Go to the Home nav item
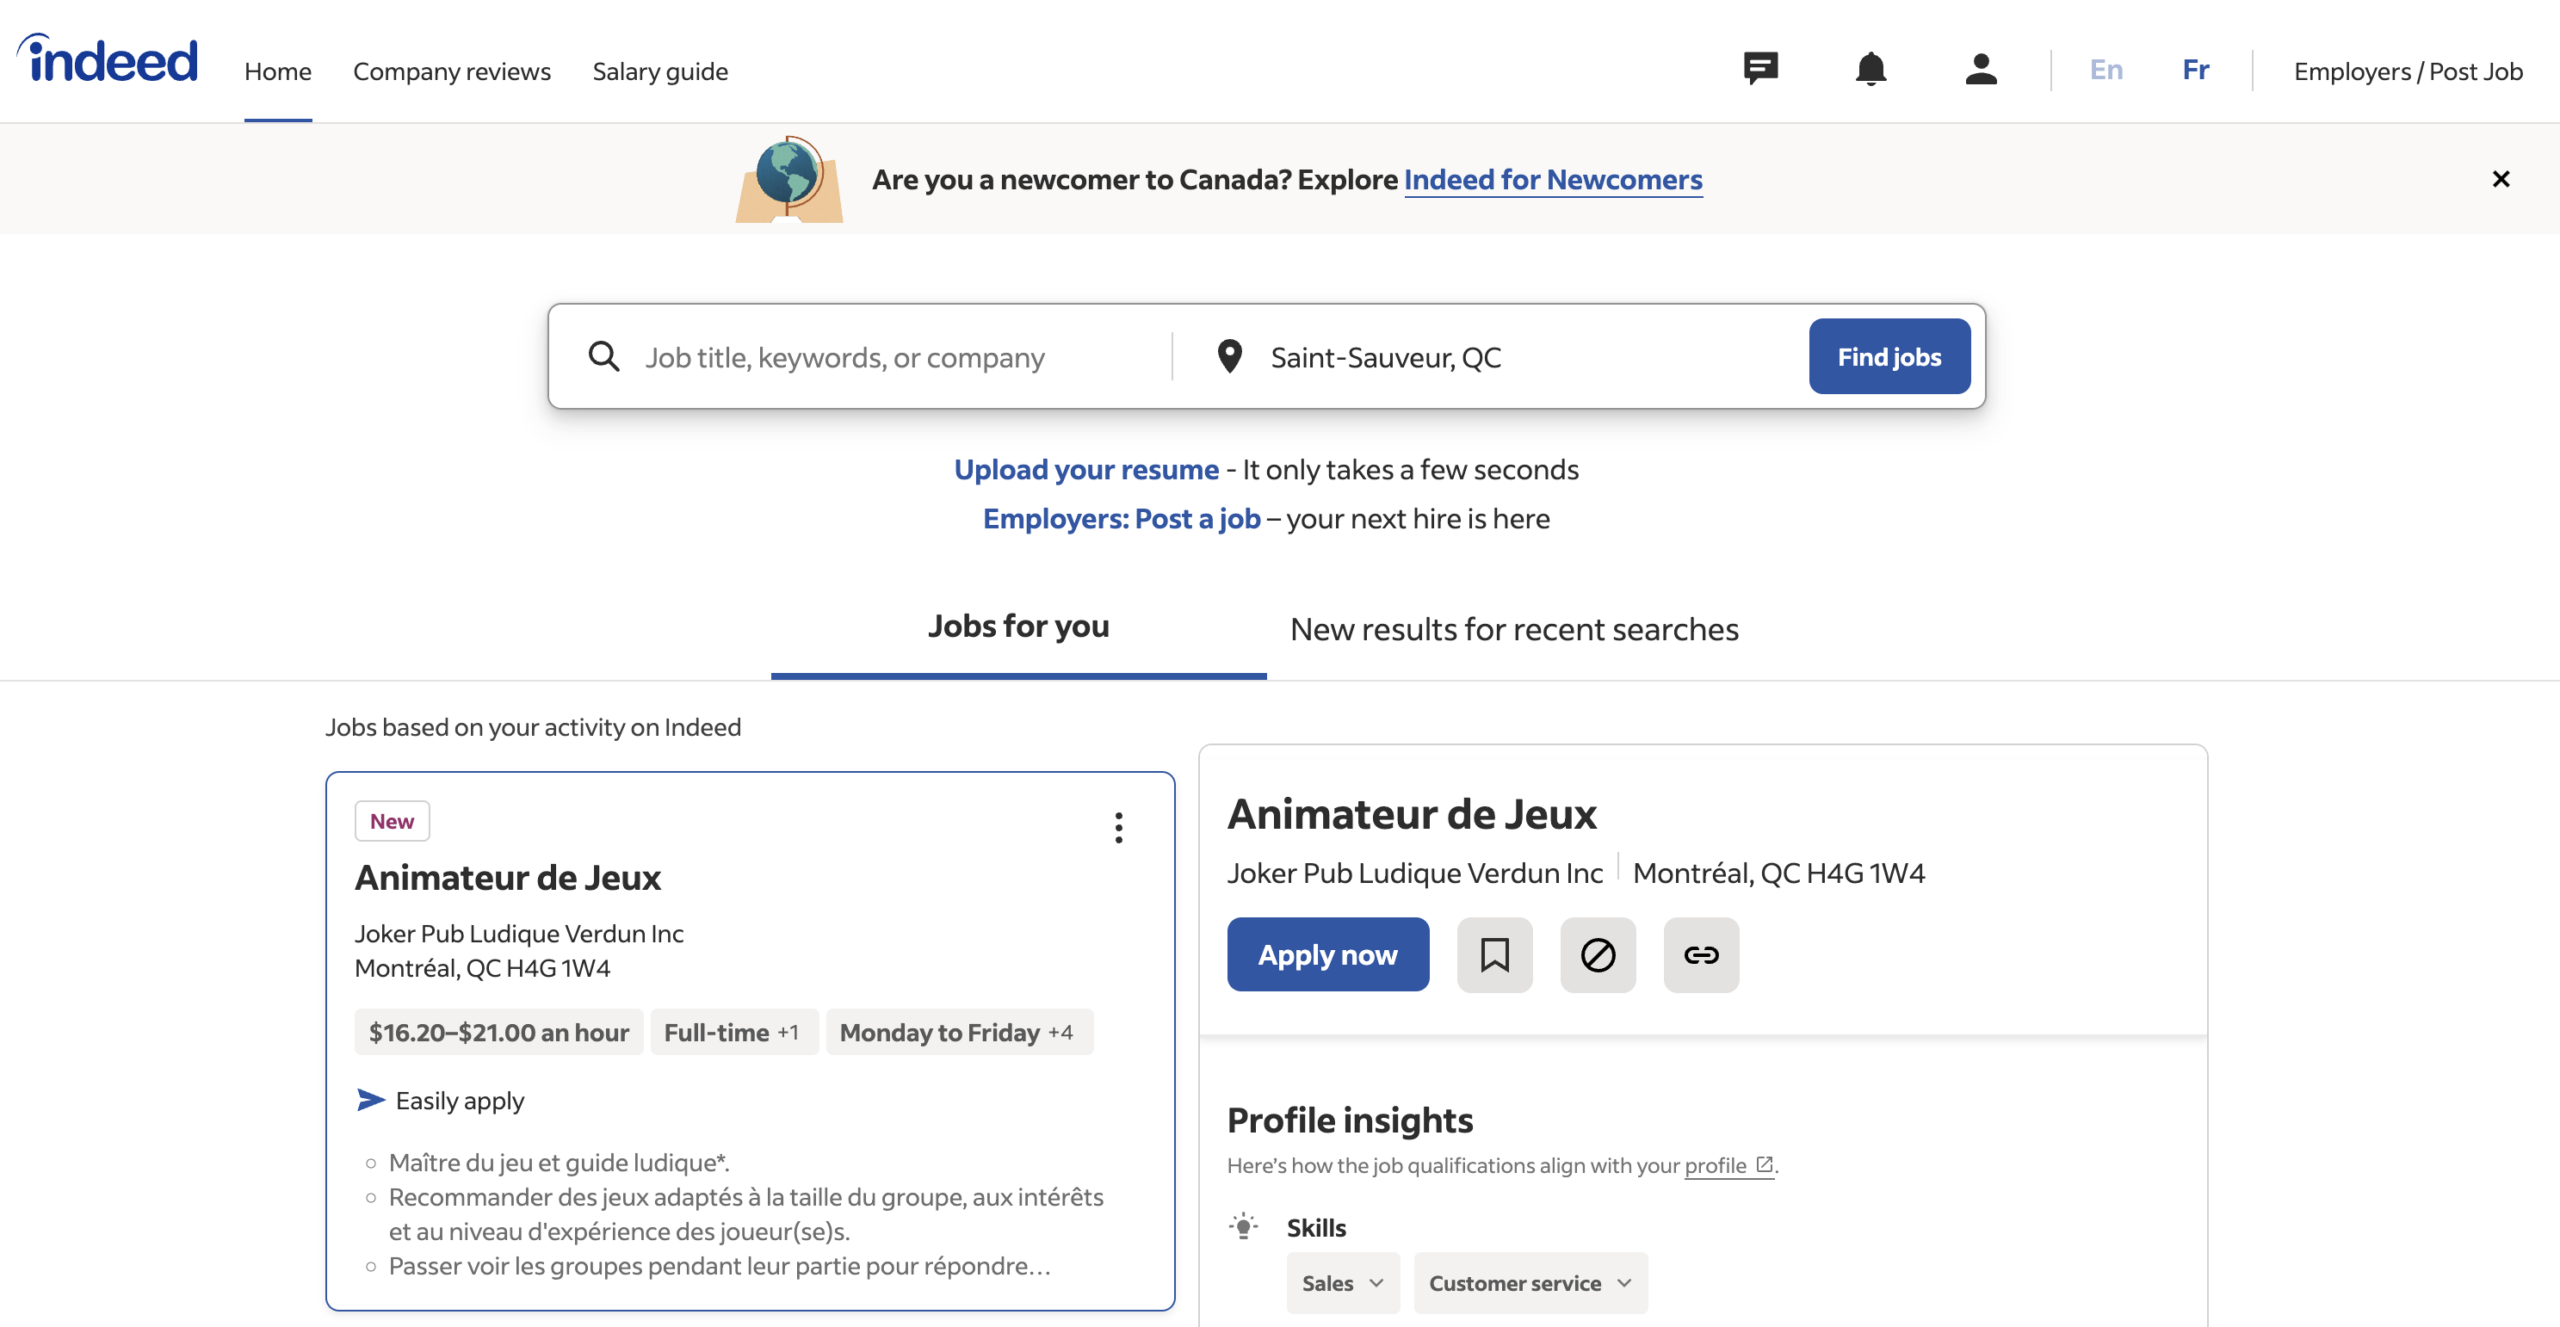The image size is (2560, 1327). [278, 72]
